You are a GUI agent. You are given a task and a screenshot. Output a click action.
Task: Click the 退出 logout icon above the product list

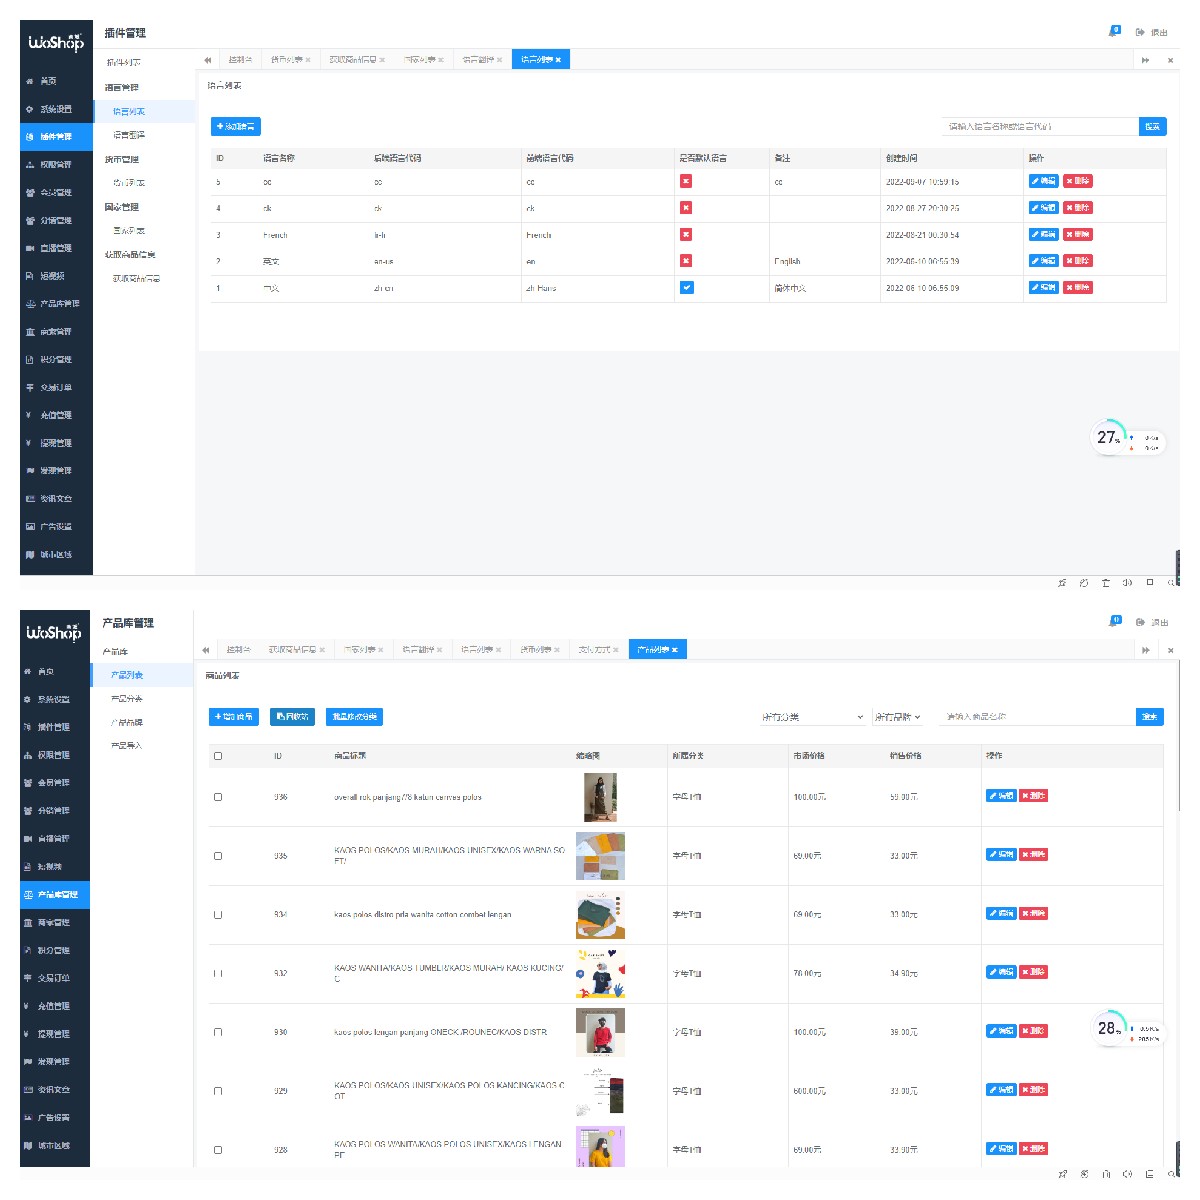(1140, 622)
